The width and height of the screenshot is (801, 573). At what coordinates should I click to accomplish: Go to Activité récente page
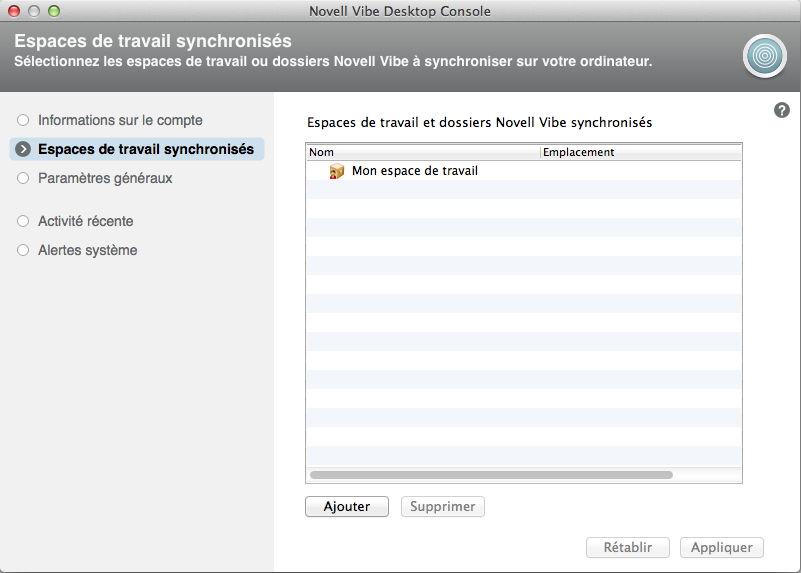coord(86,221)
